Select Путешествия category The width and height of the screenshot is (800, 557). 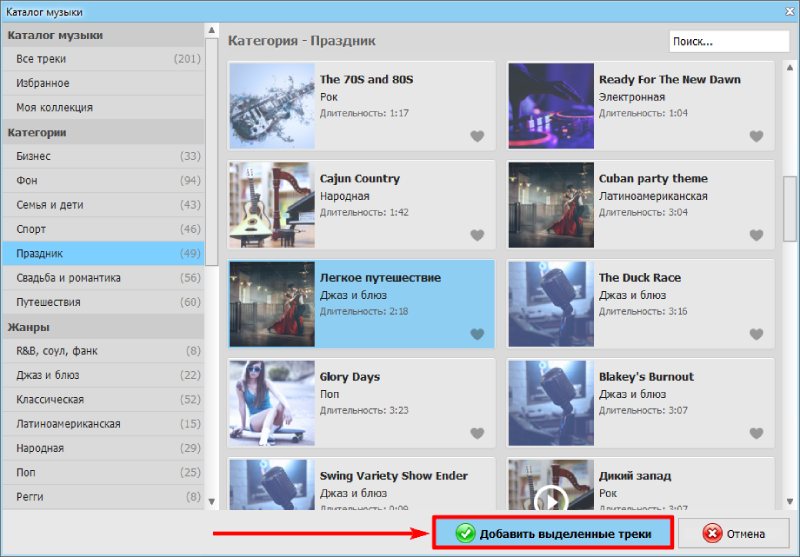point(103,302)
